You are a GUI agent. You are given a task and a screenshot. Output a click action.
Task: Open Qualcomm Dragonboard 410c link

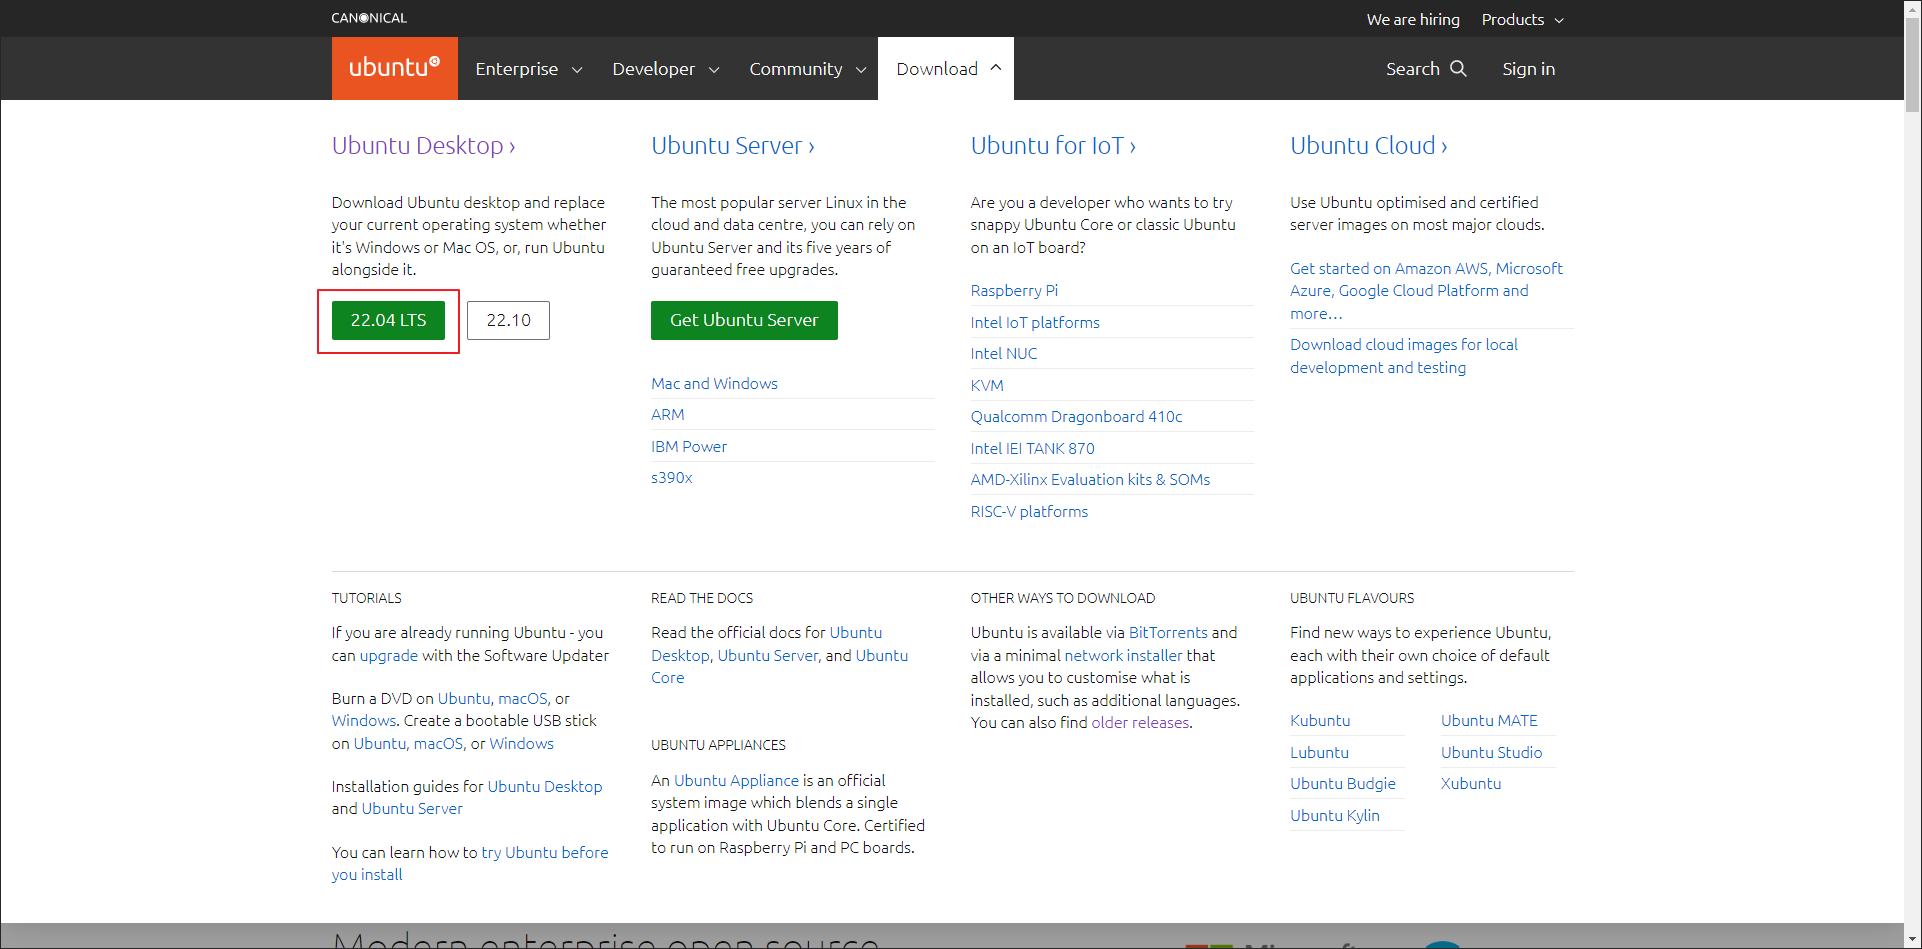pos(1076,416)
